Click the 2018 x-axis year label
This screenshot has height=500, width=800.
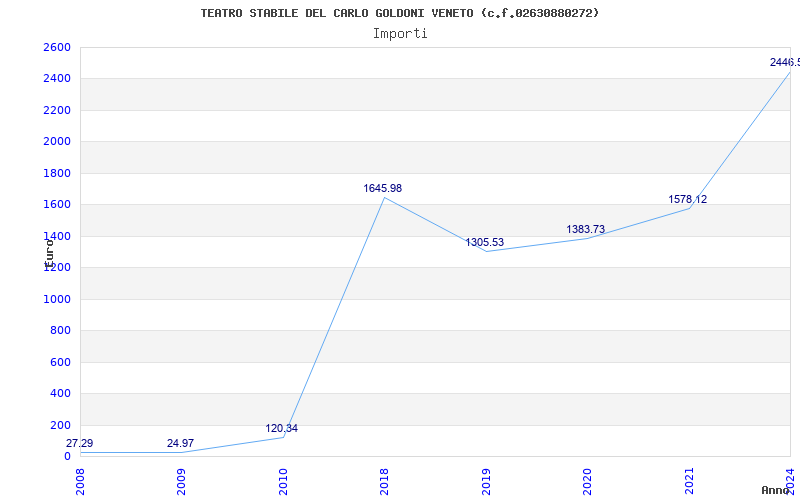coord(384,482)
